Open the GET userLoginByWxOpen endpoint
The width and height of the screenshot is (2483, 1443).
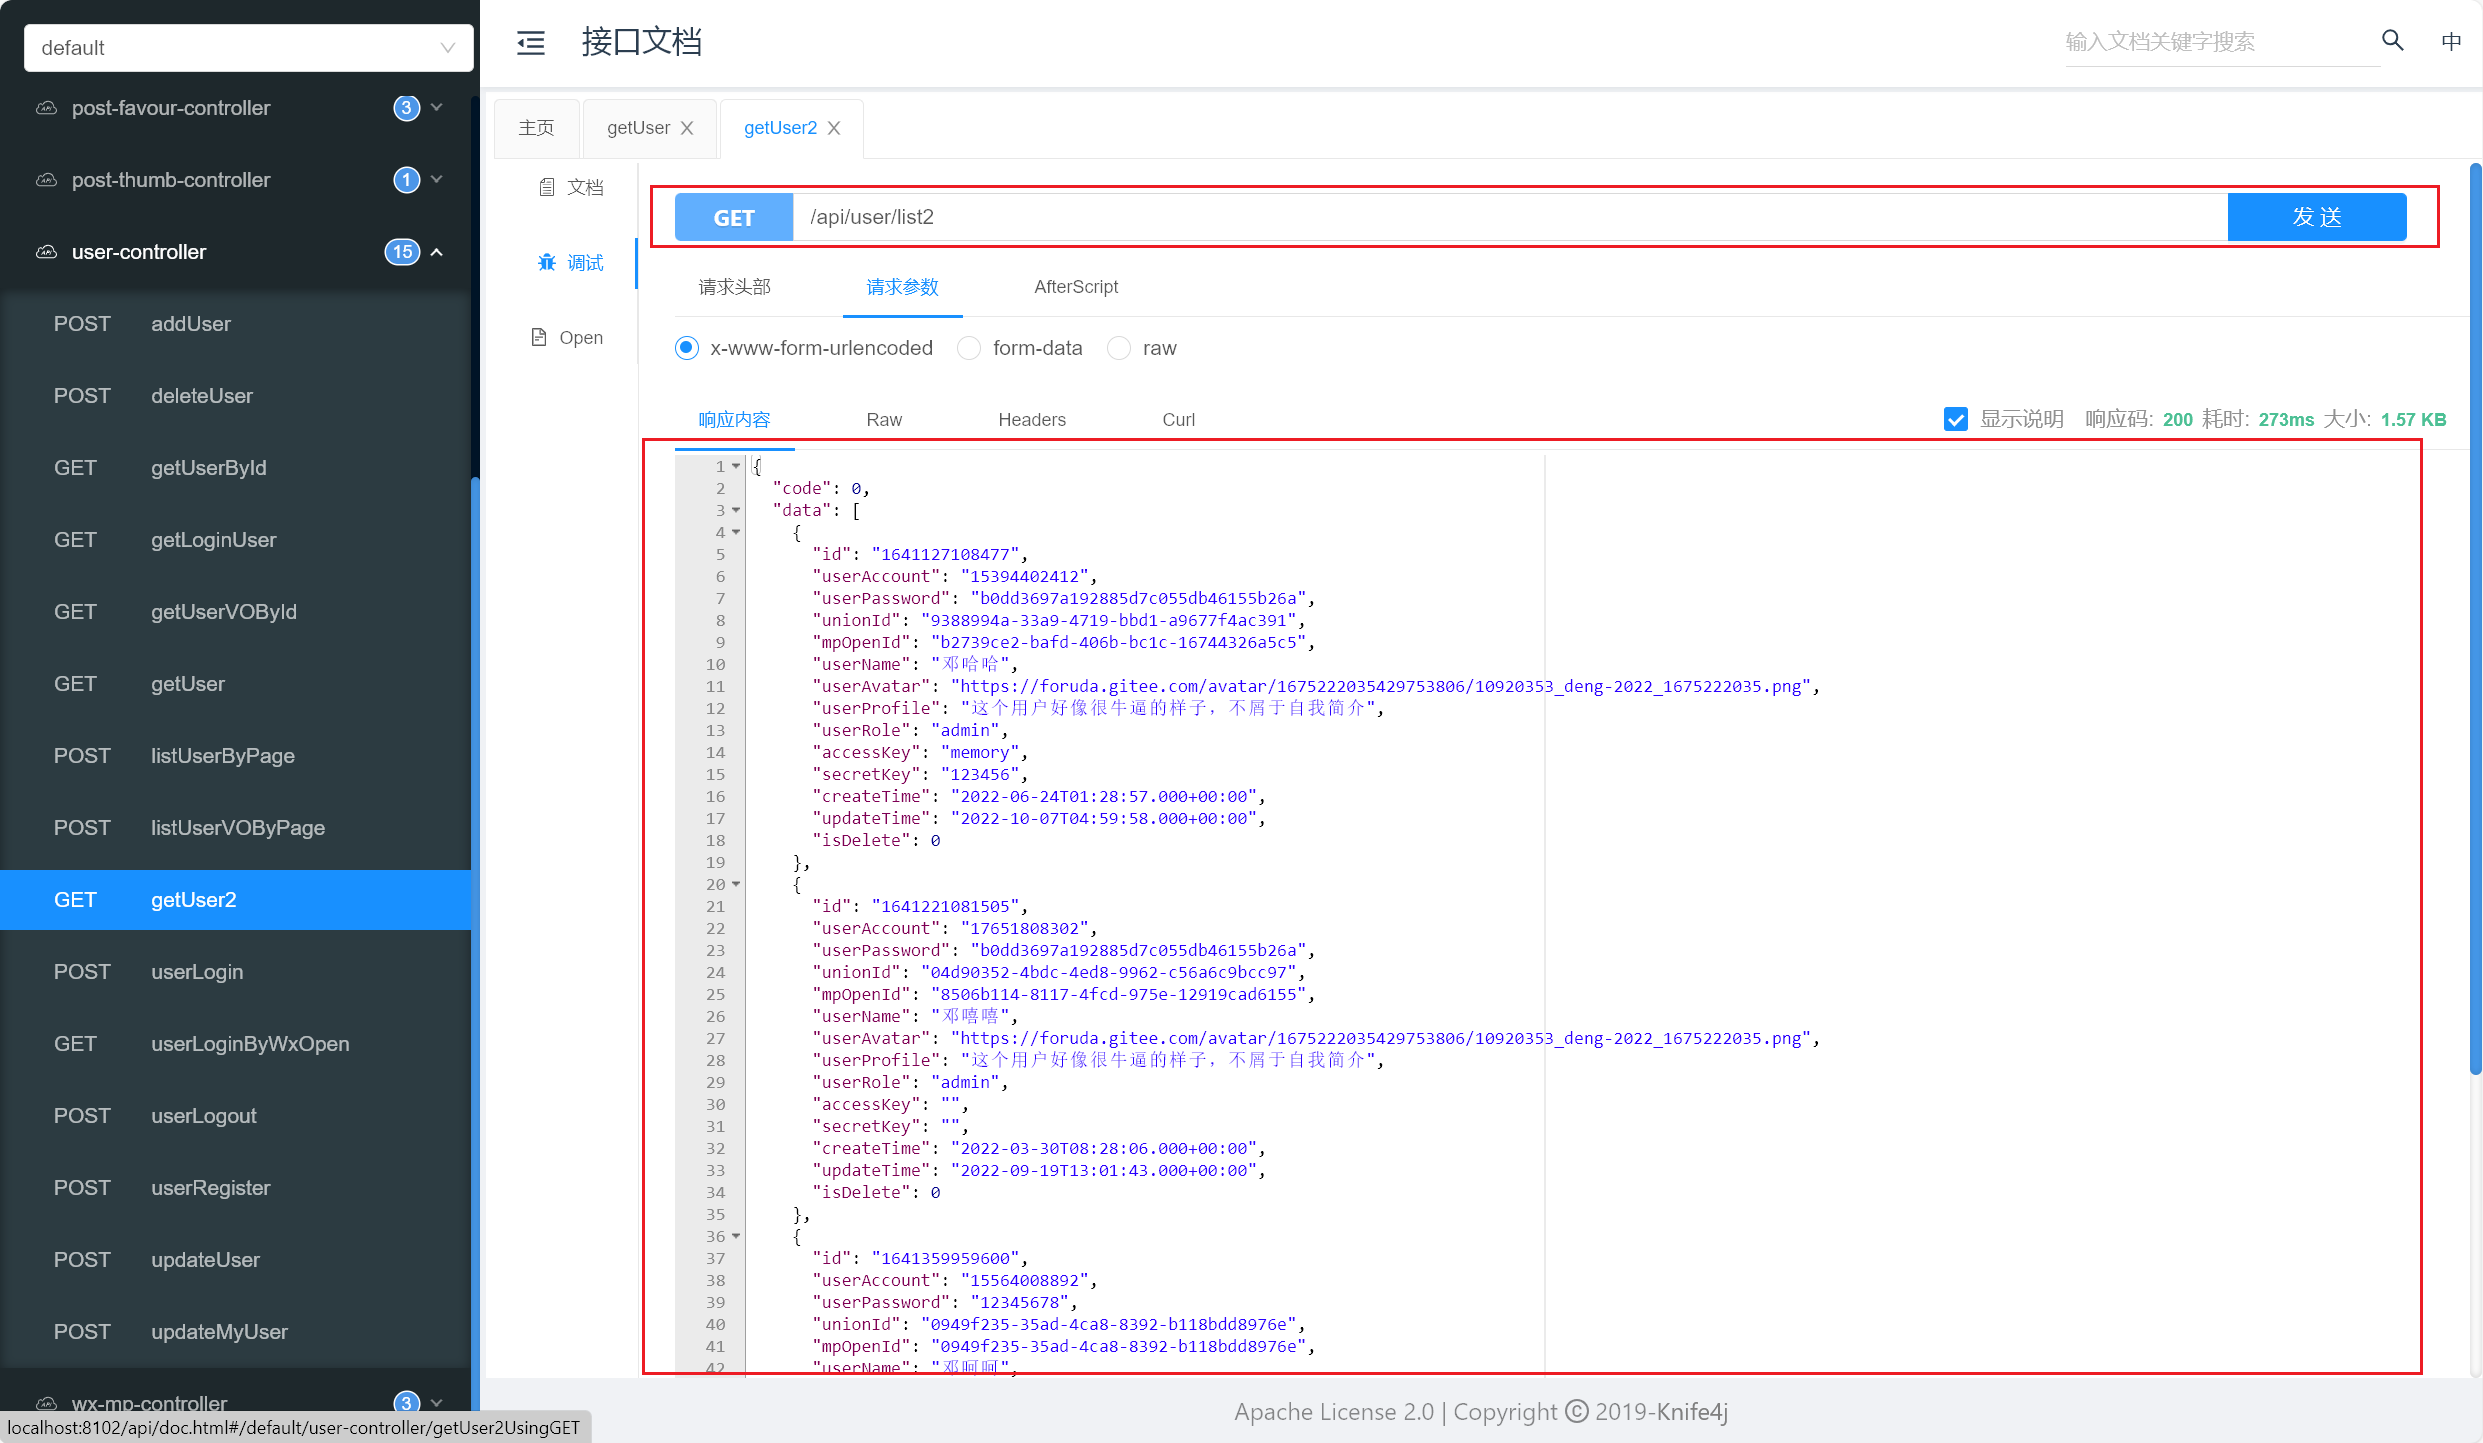236,1044
